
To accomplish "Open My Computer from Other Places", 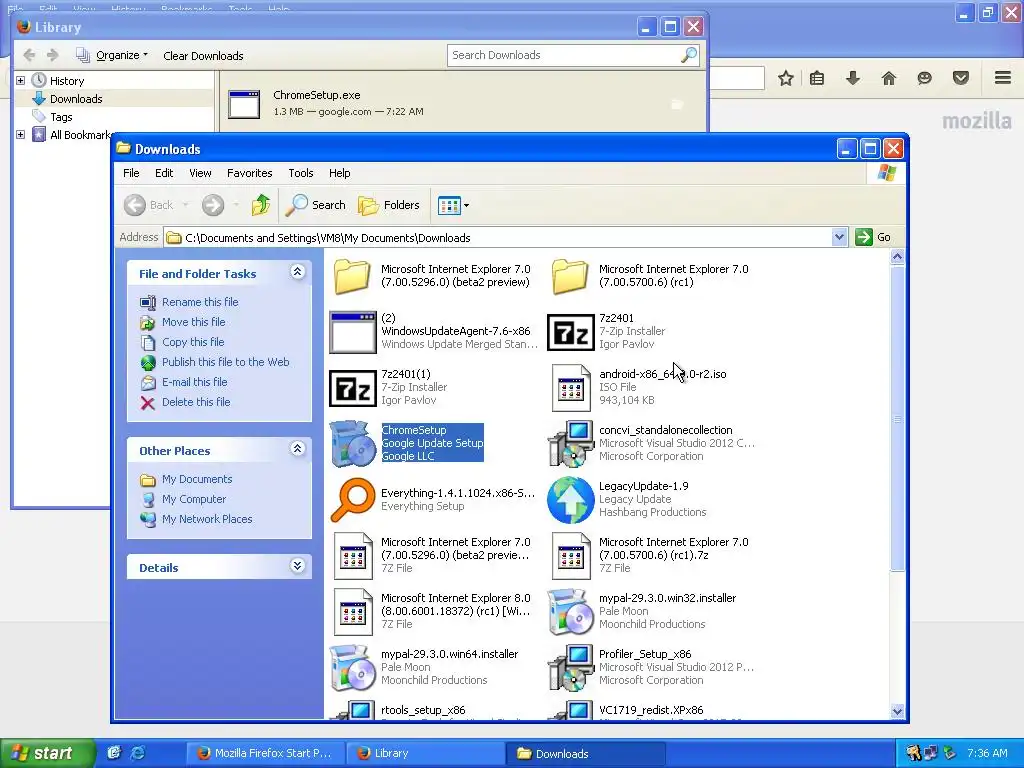I will (194, 499).
